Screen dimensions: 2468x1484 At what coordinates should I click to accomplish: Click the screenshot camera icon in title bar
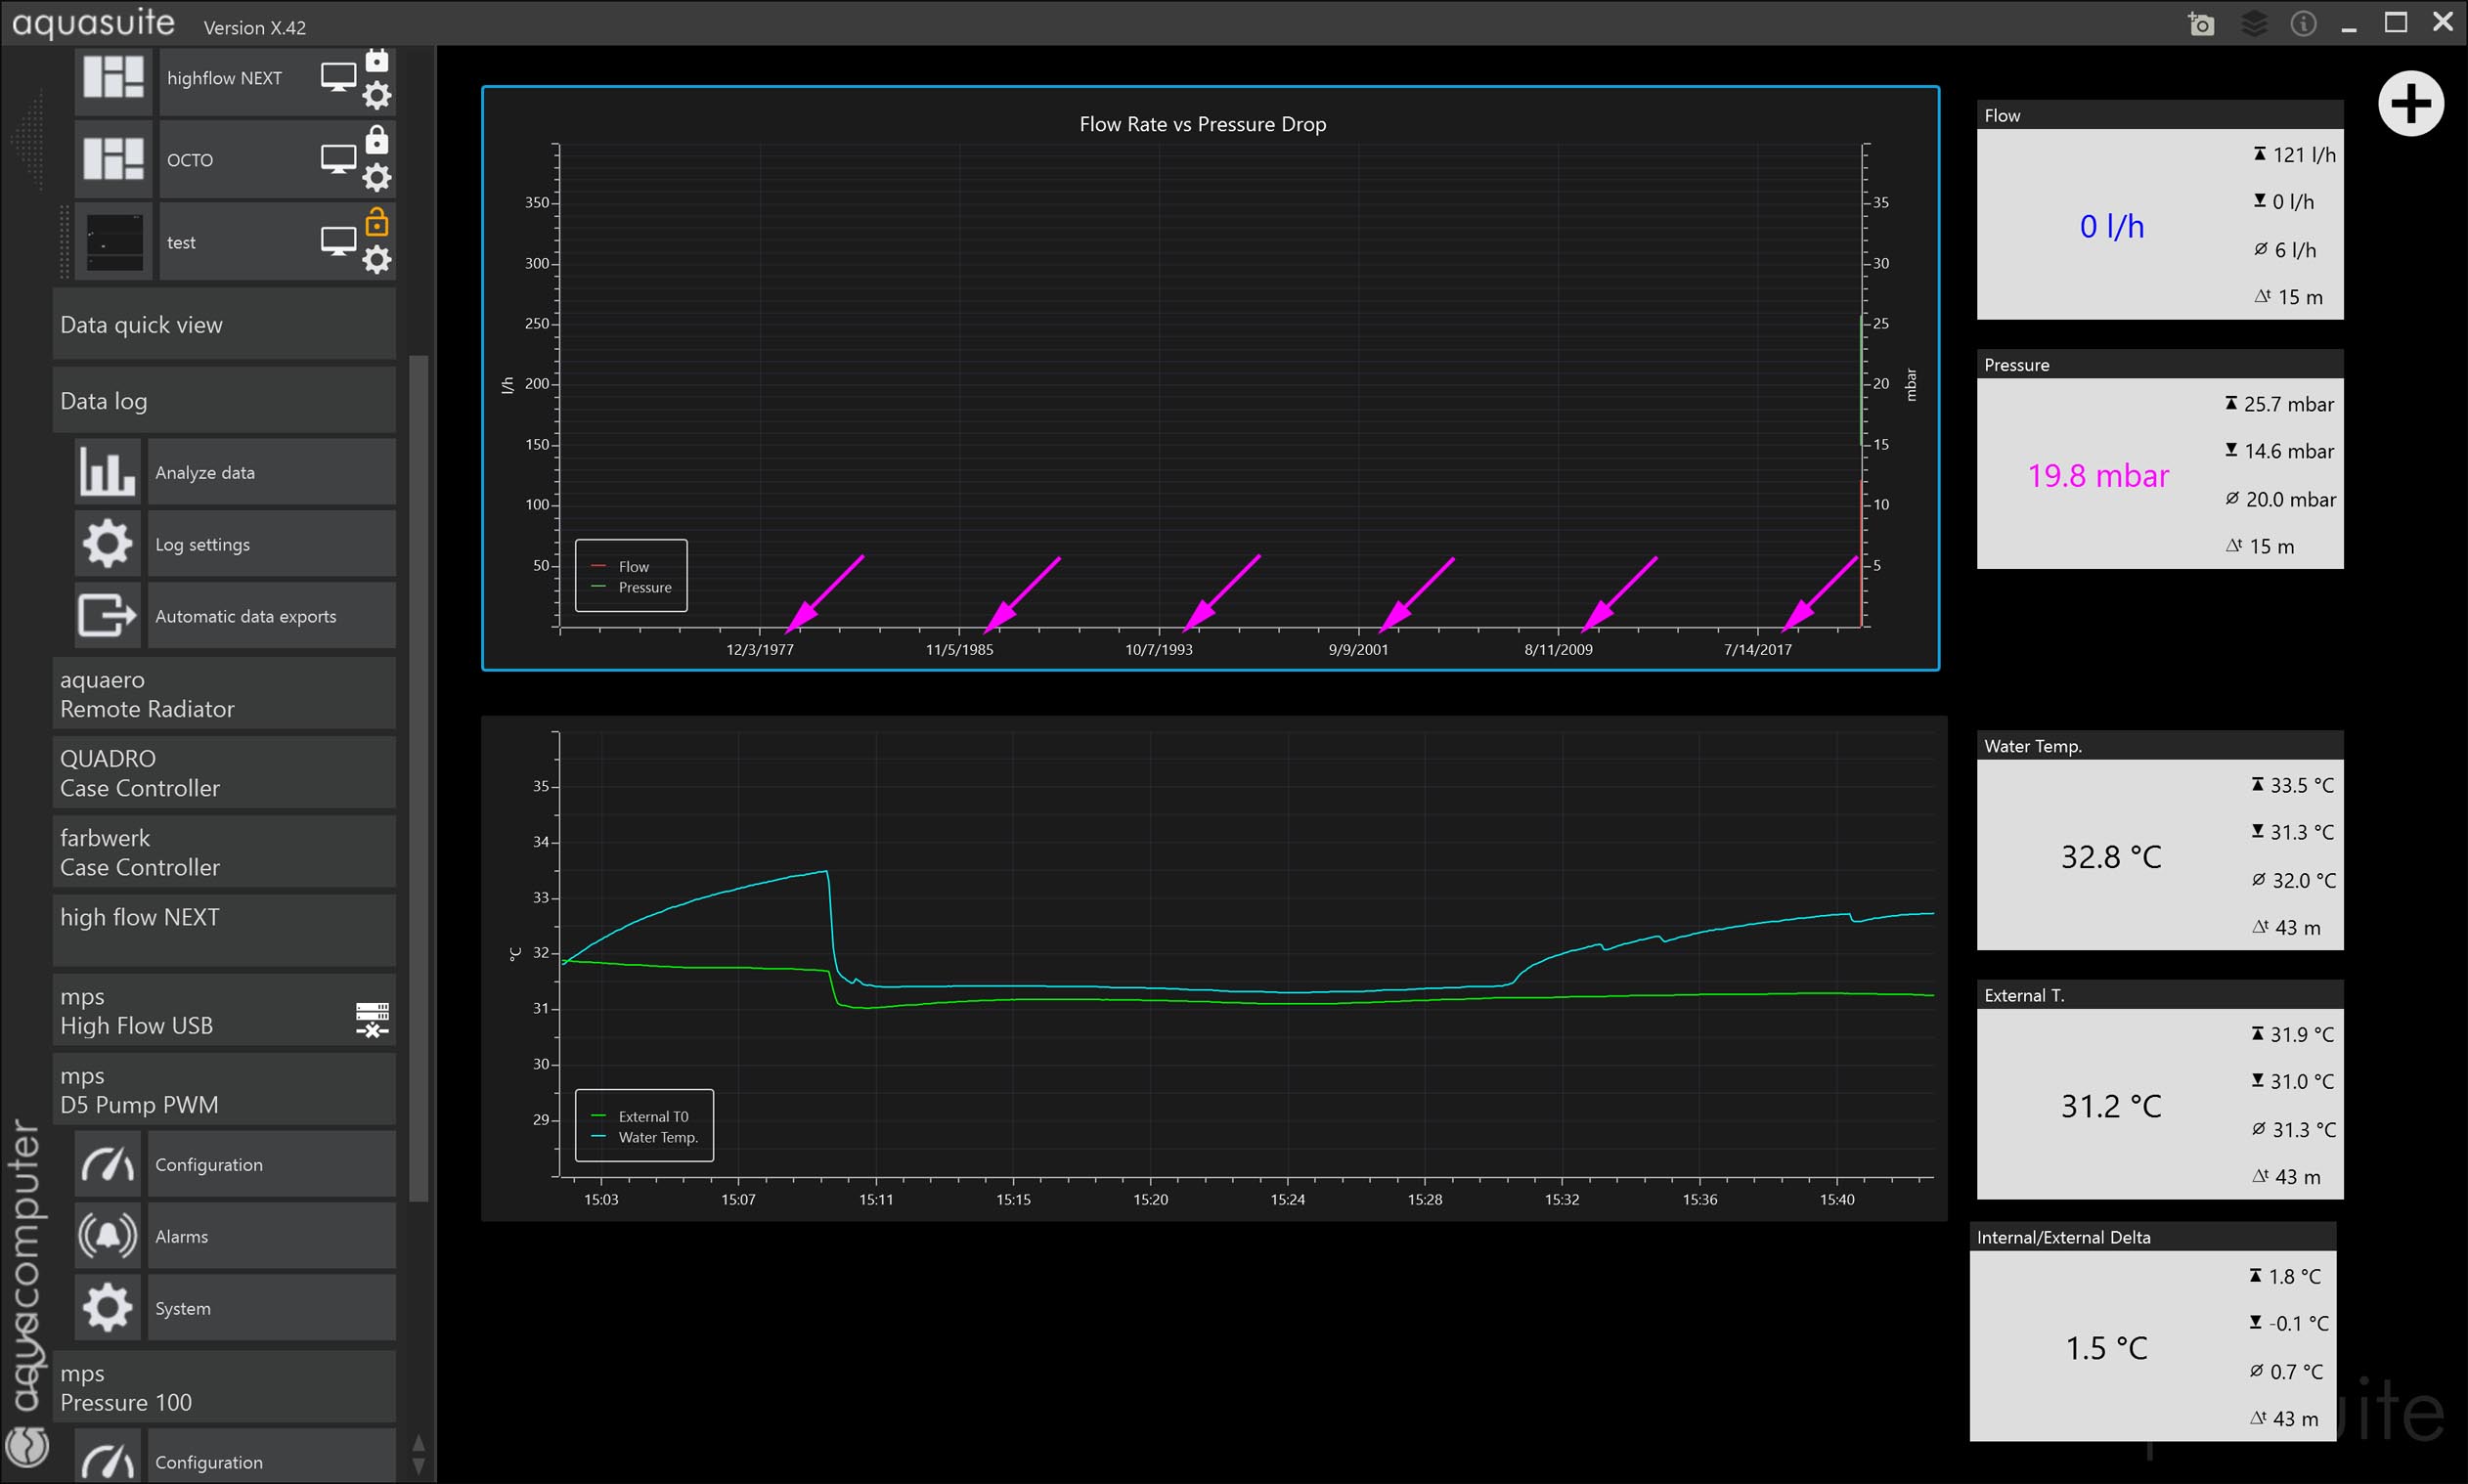coord(2200,24)
